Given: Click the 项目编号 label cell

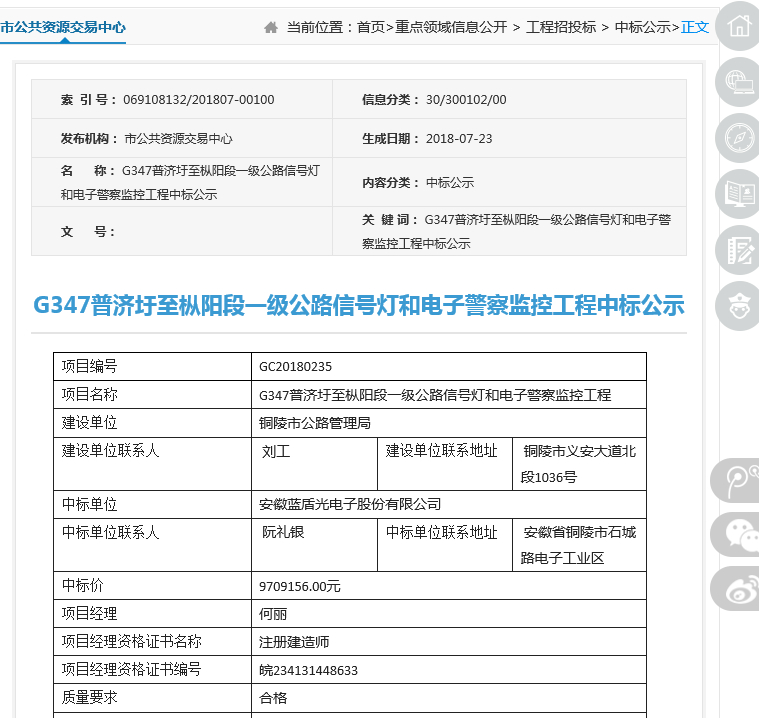Looking at the screenshot, I should (152, 367).
